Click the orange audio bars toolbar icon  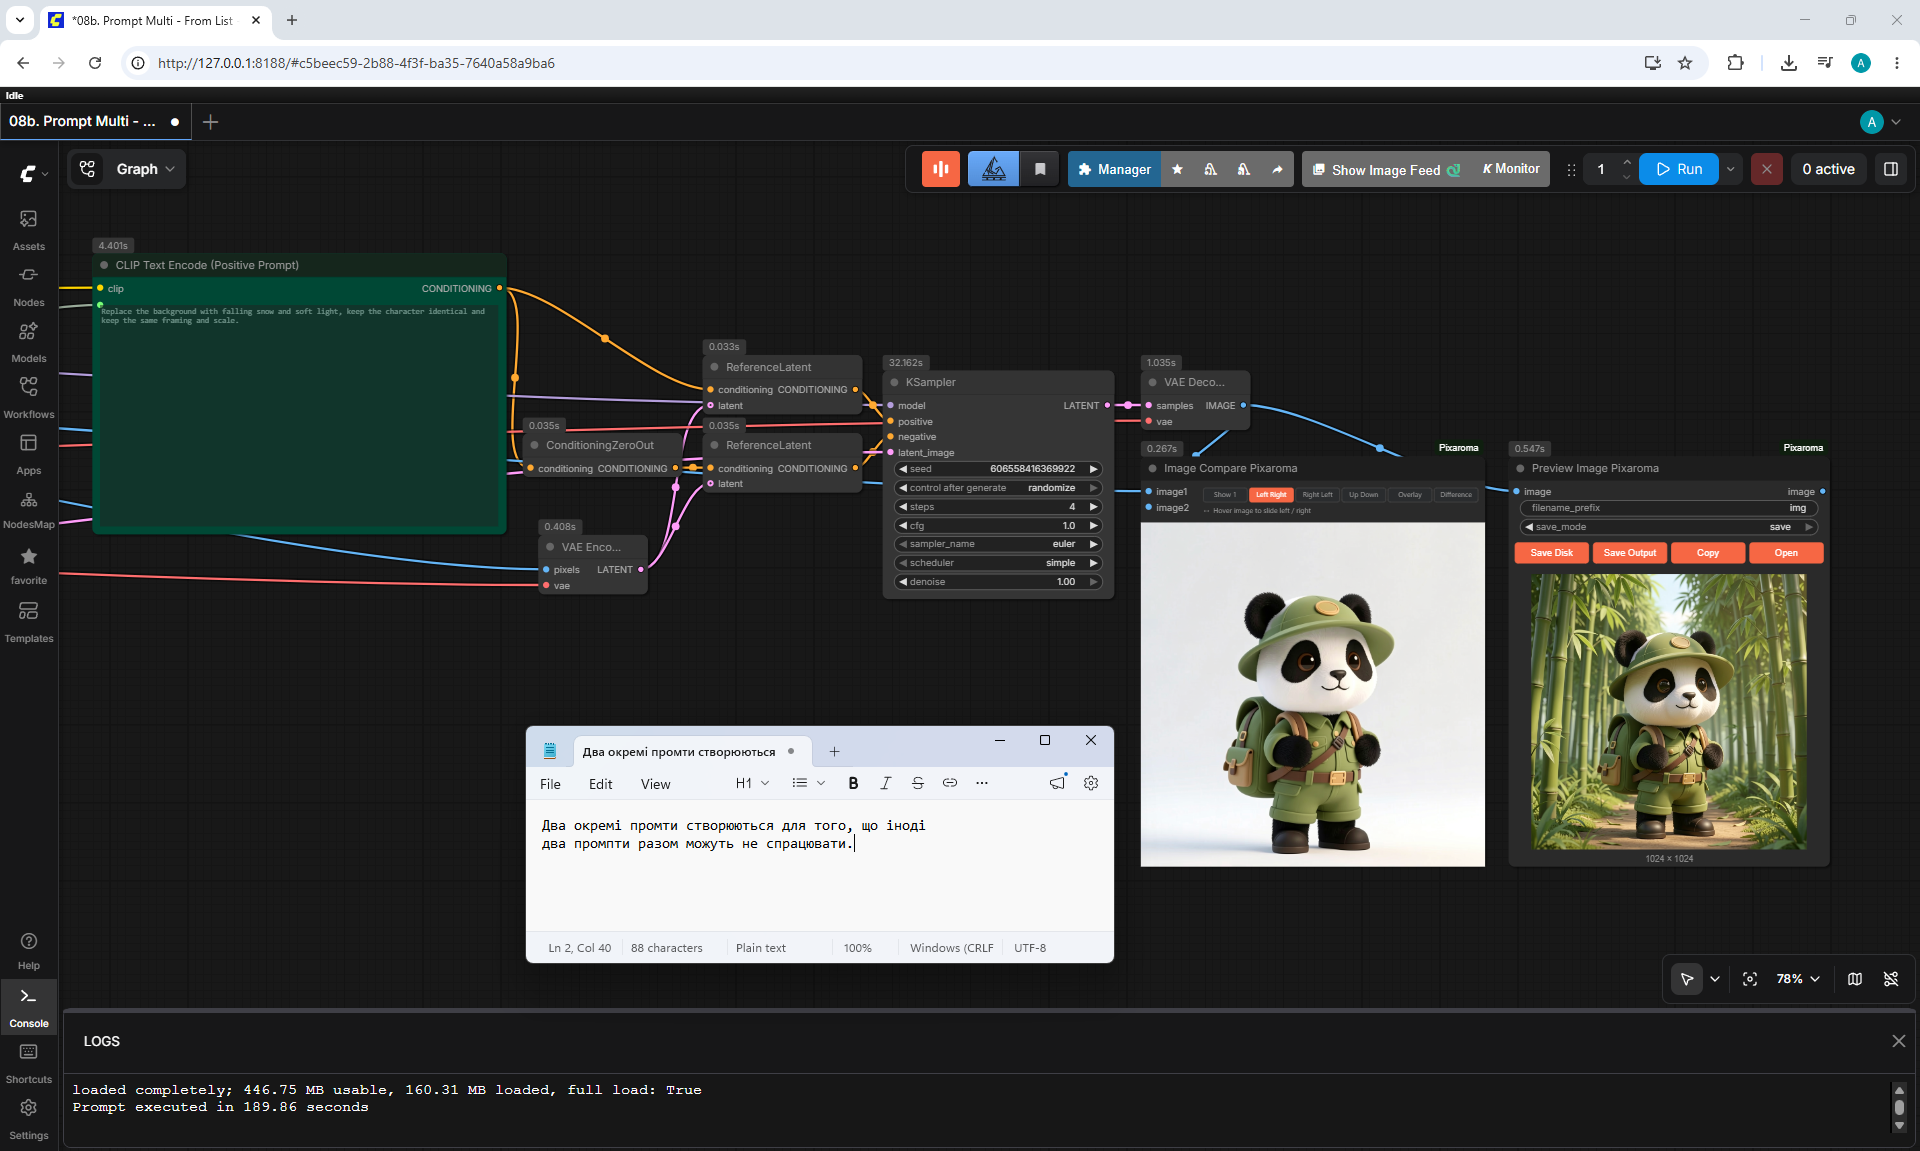941,169
